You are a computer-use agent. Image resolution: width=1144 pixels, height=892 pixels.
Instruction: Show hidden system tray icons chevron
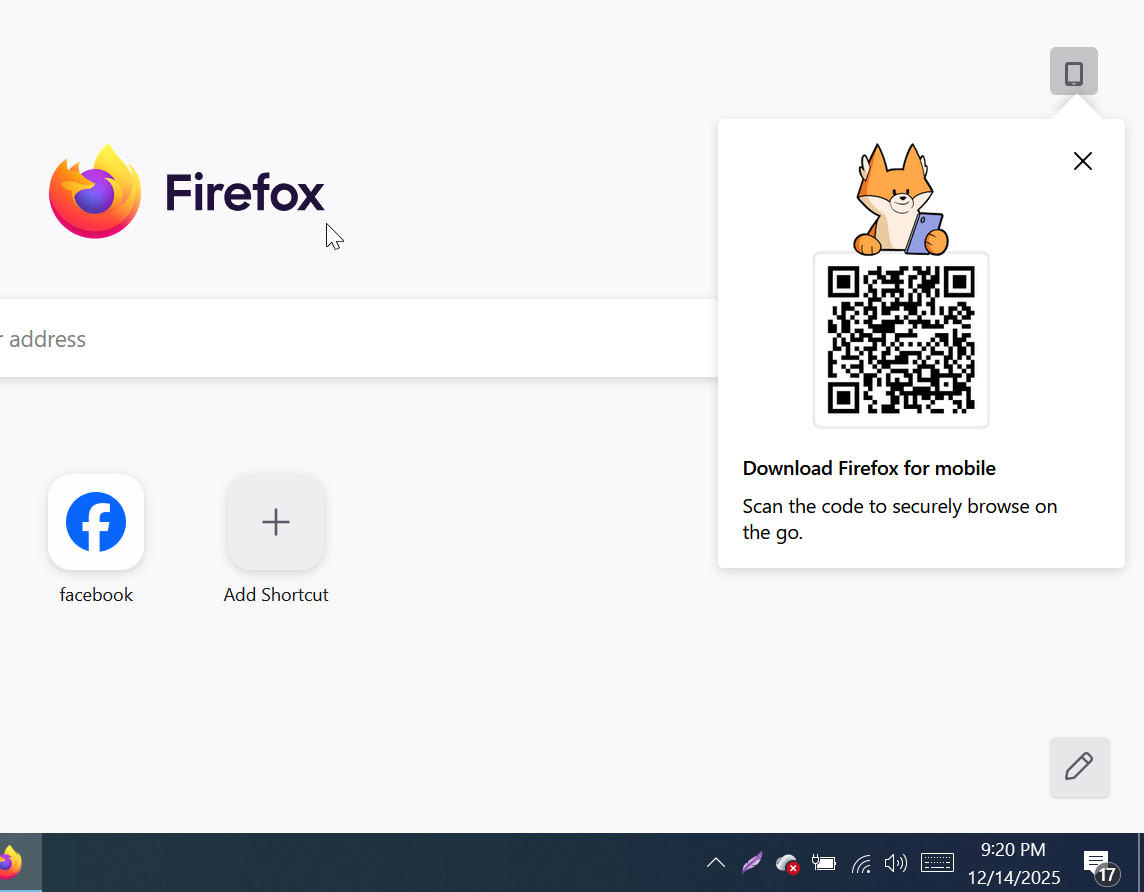click(716, 863)
